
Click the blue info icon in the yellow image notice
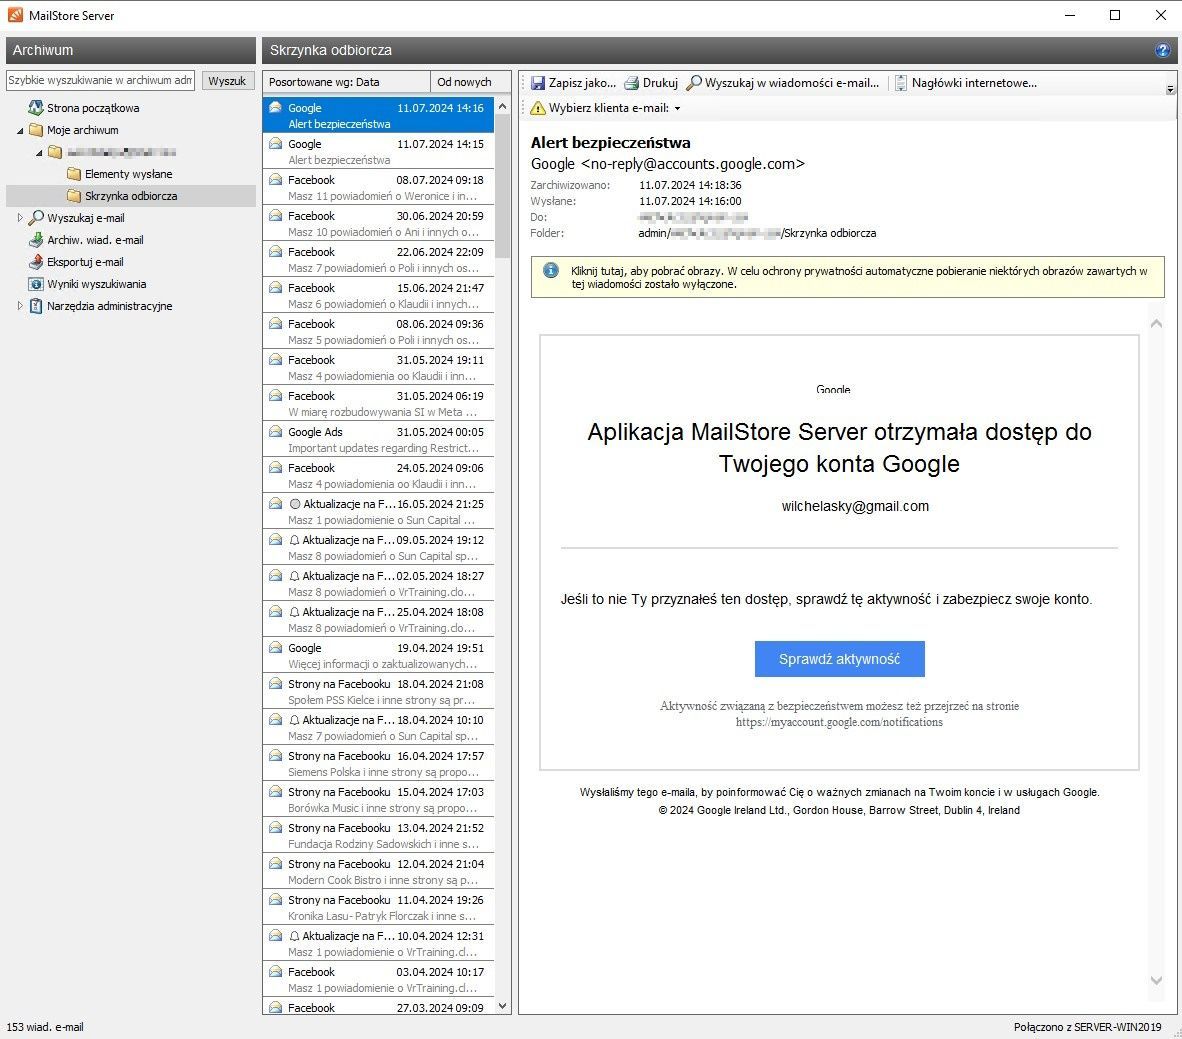click(551, 271)
